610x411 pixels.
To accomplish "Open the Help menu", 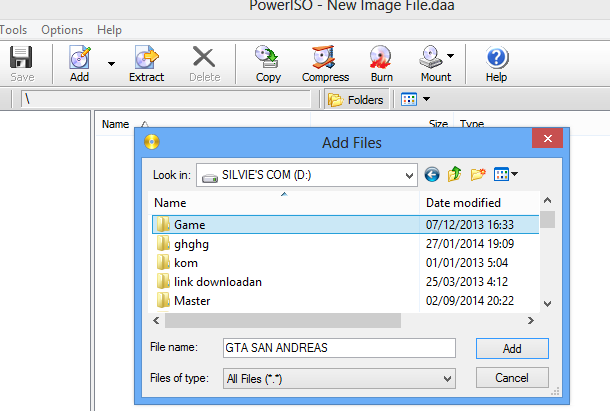I will (x=109, y=30).
